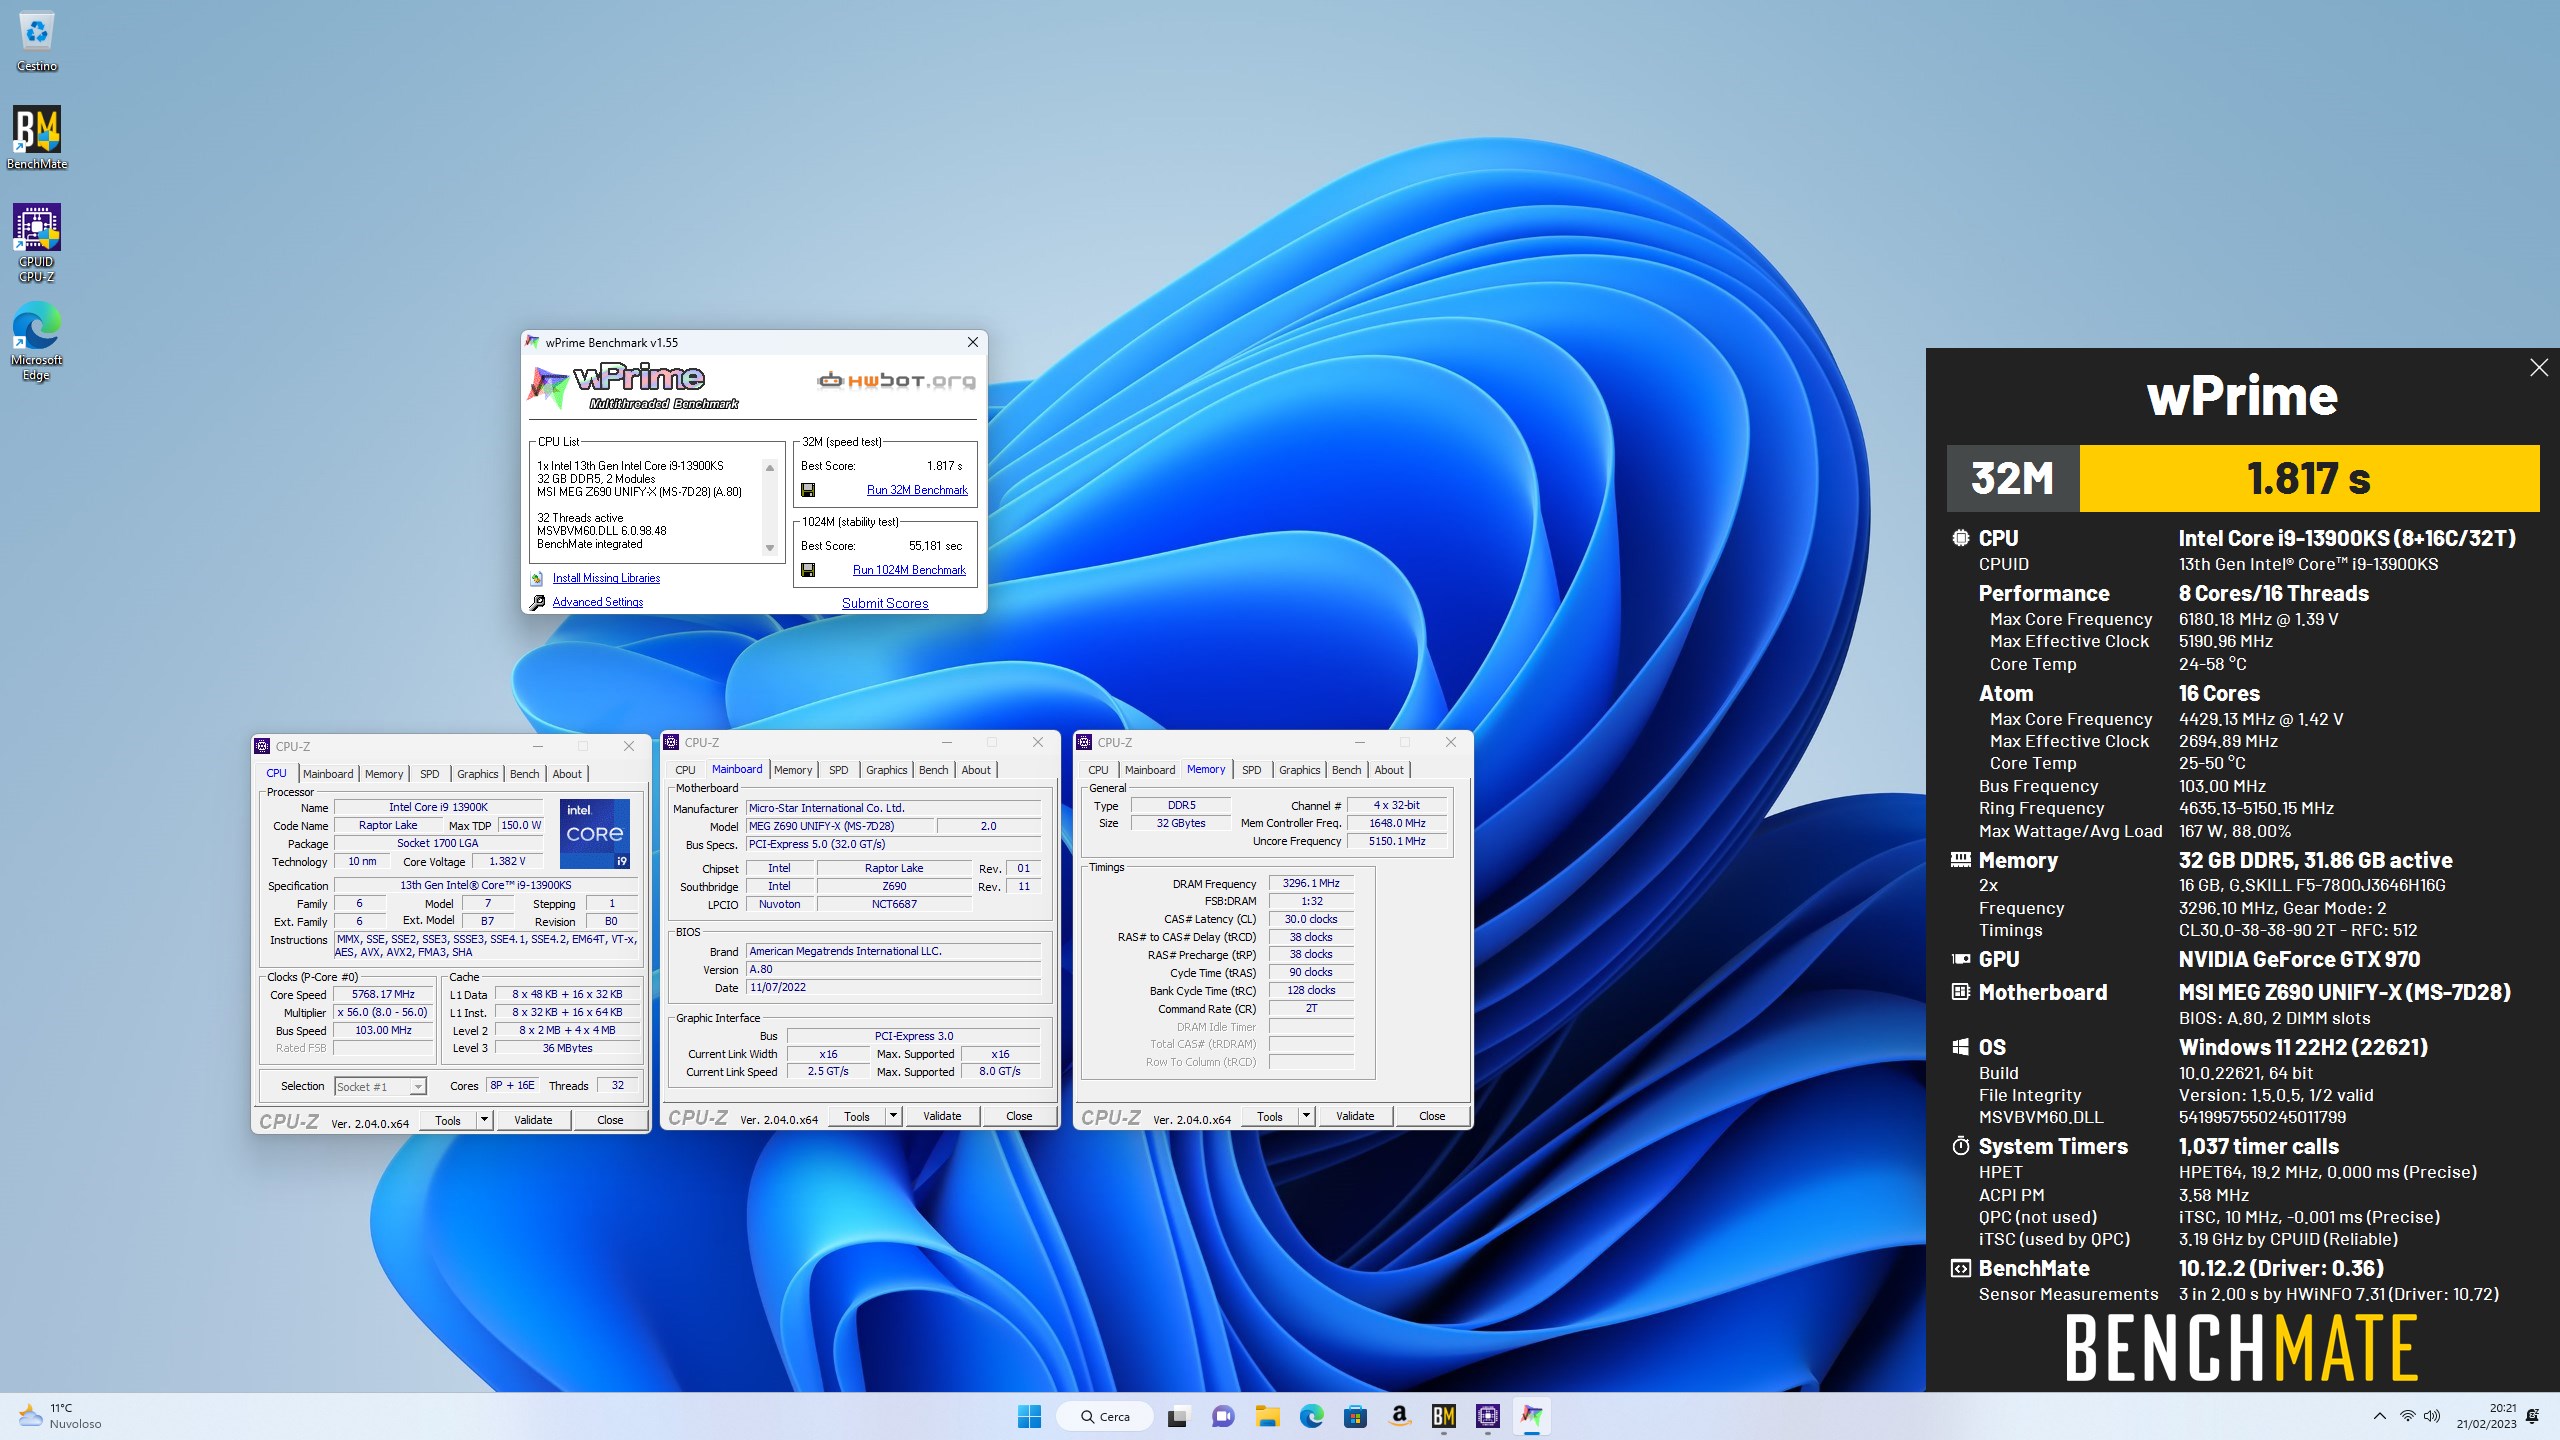
Task: Click the Install Missing Libraries icon
Action: coord(537,578)
